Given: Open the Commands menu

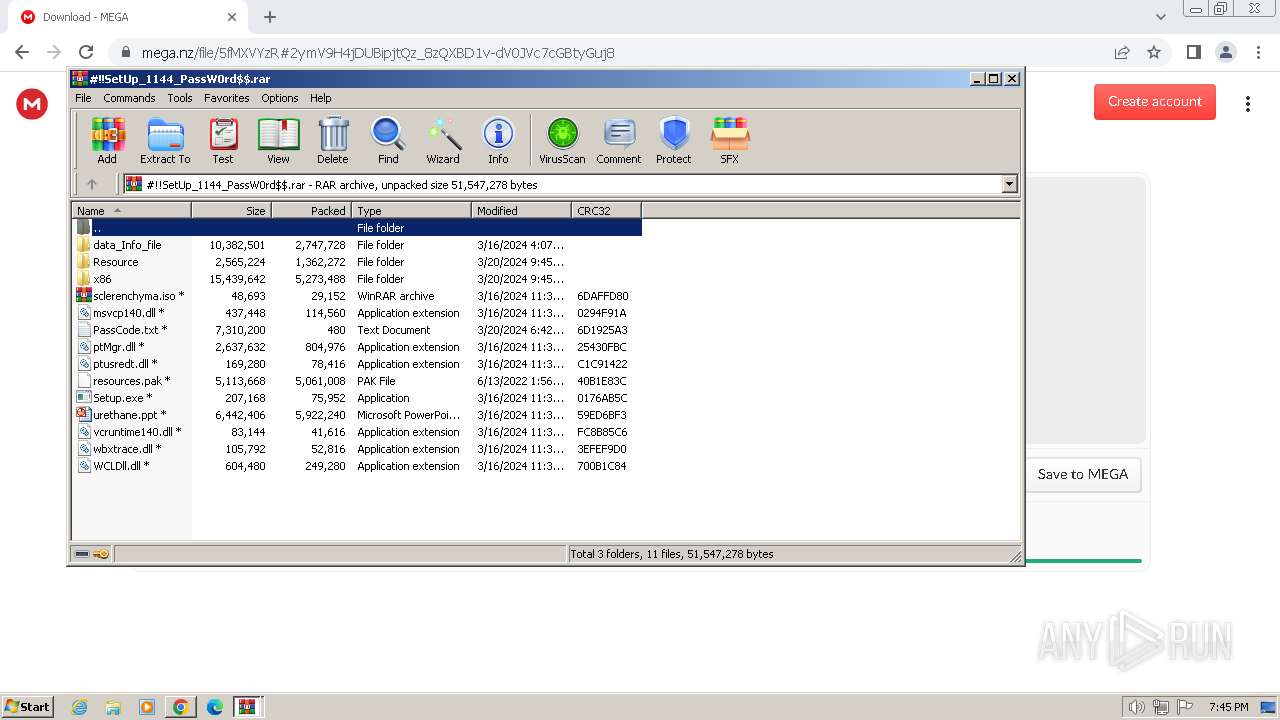Looking at the screenshot, I should click(129, 98).
